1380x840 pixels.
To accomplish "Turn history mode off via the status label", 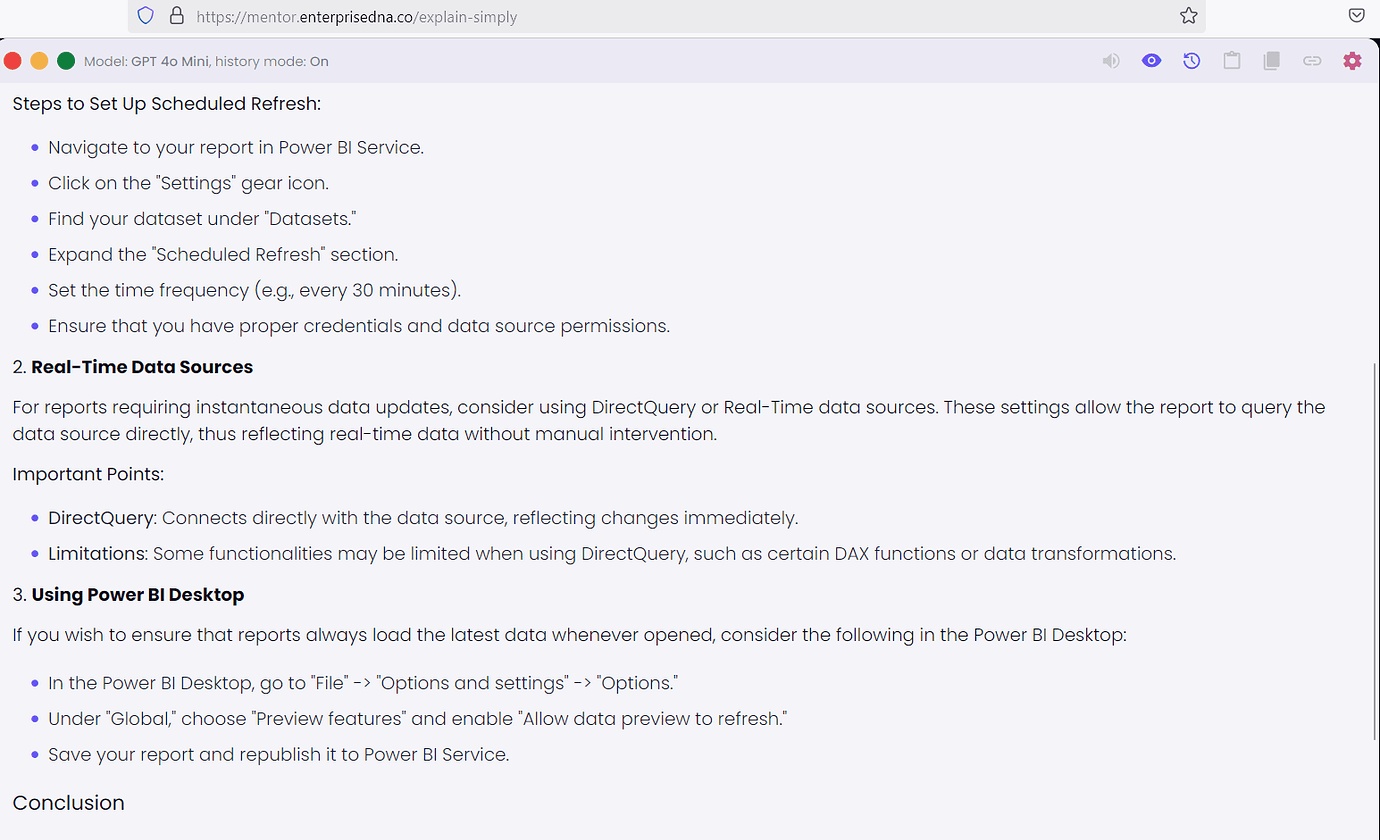I will click(320, 60).
